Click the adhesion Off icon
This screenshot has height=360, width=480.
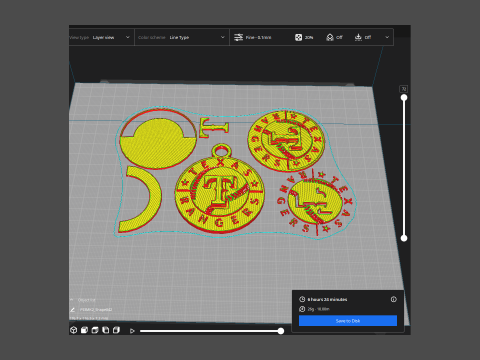(358, 37)
